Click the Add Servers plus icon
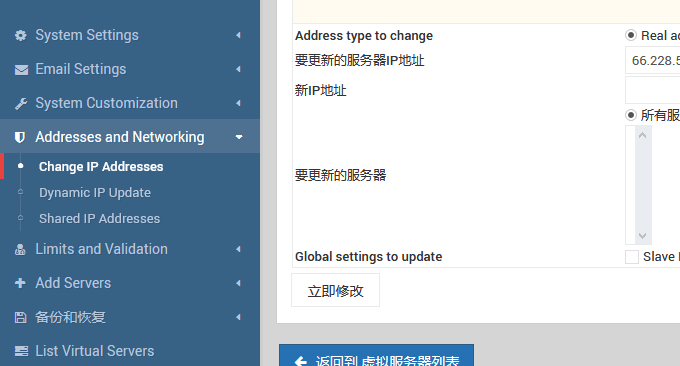The height and width of the screenshot is (366, 680). (x=20, y=283)
